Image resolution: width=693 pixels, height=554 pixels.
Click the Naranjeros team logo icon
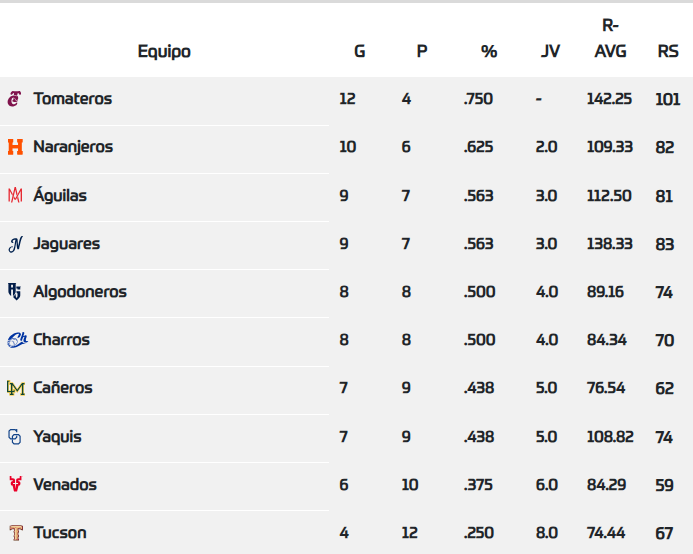point(15,147)
